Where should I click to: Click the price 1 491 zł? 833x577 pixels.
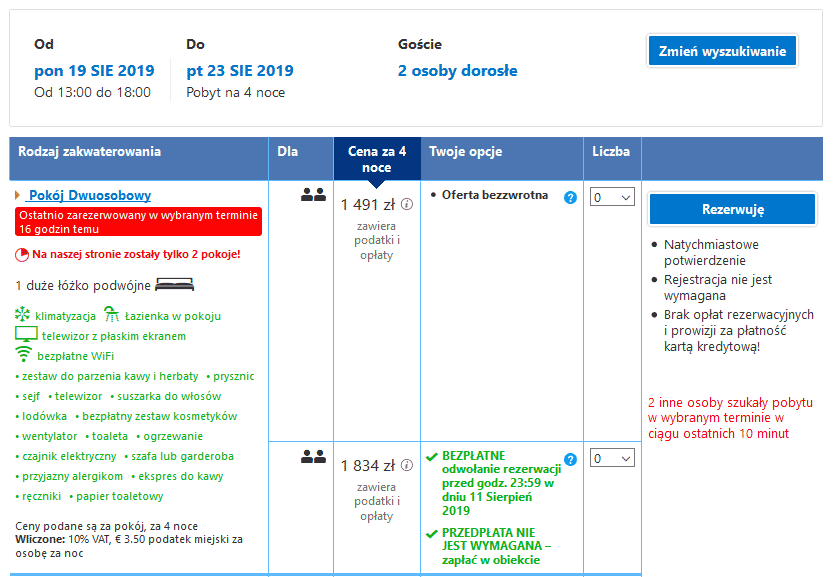tap(368, 205)
